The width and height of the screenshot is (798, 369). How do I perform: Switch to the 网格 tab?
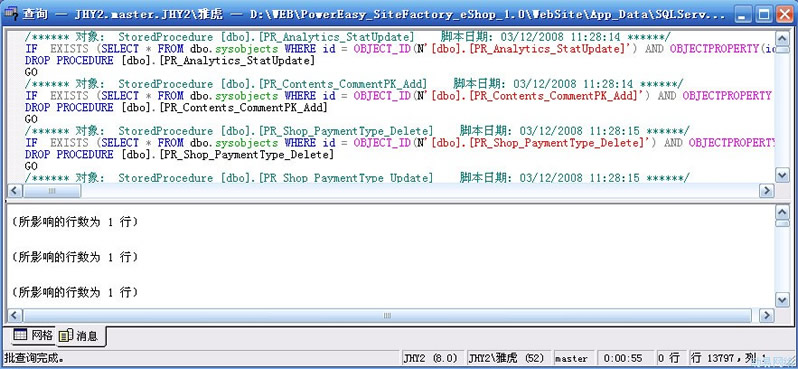tap(34, 335)
